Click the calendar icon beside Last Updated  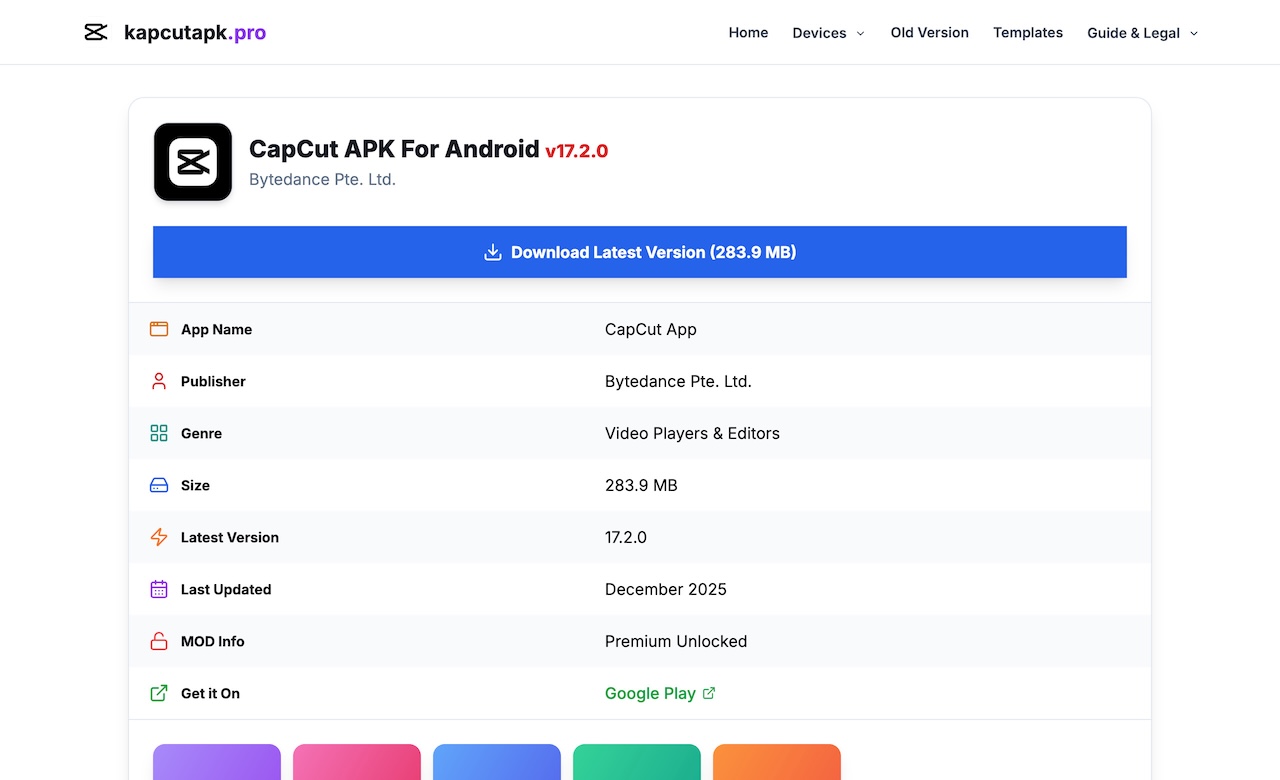click(x=159, y=589)
